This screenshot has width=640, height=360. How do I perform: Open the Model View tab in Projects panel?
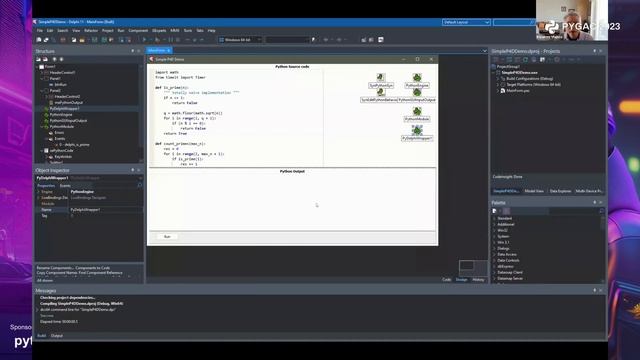534,191
